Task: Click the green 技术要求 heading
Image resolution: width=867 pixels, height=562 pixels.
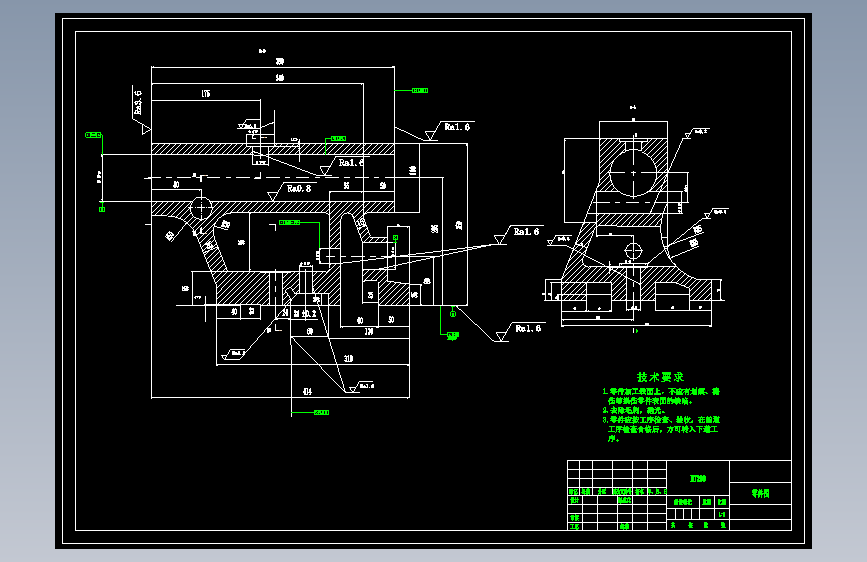Action: pos(660,377)
